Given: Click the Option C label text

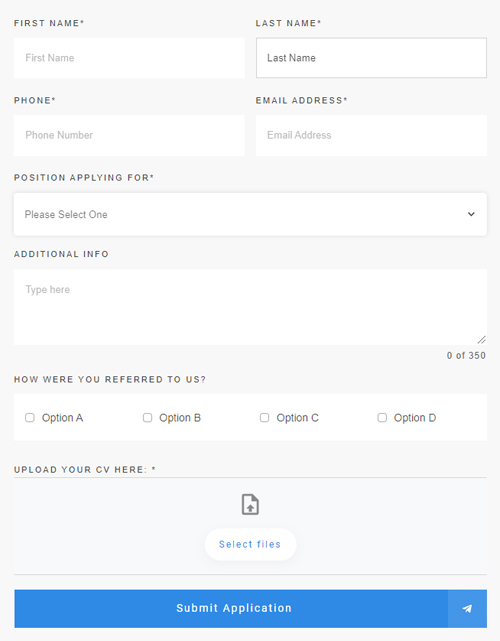Looking at the screenshot, I should [x=297, y=418].
